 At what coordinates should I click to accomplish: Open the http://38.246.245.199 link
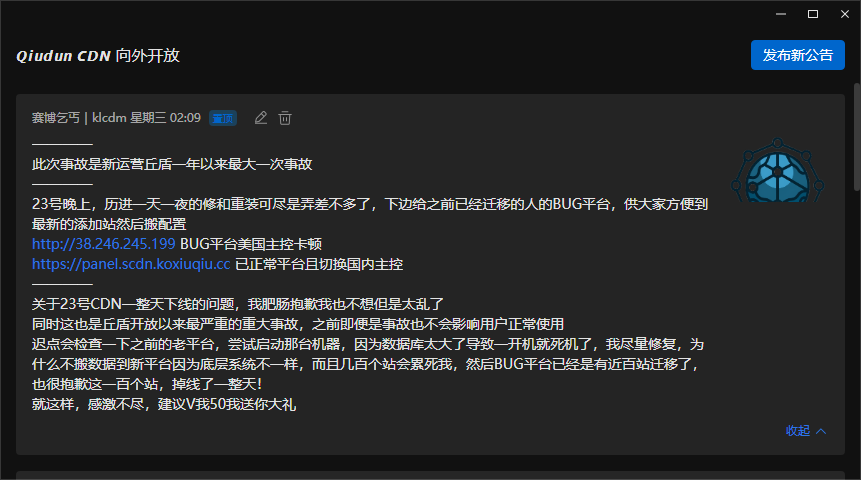[104, 244]
